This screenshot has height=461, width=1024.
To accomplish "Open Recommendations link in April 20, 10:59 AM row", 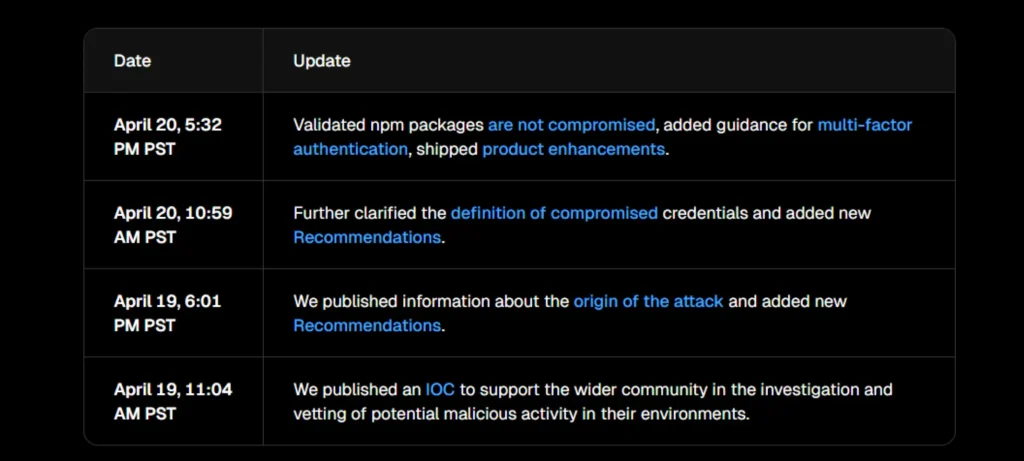I will [366, 237].
